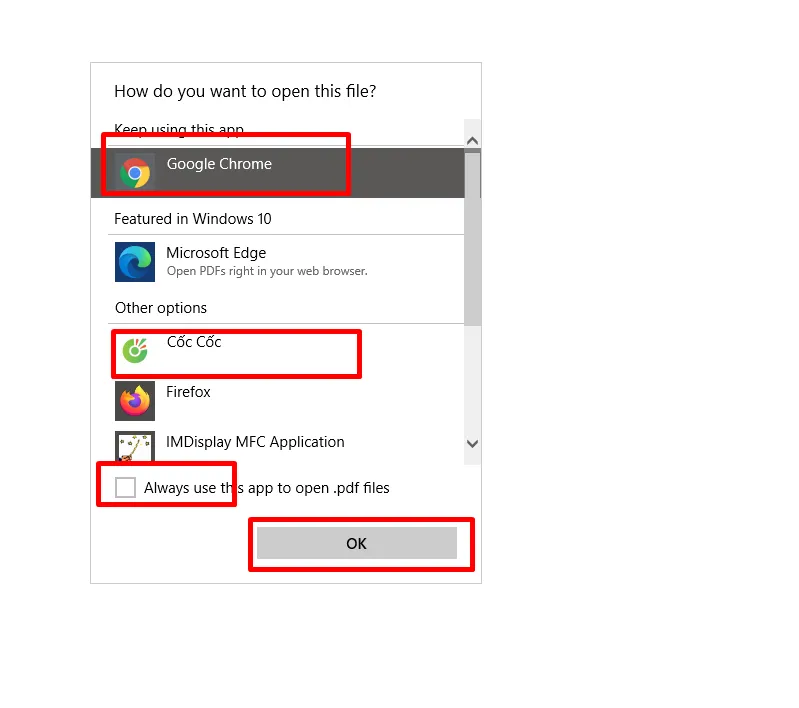Select the Firefox label text

(188, 392)
